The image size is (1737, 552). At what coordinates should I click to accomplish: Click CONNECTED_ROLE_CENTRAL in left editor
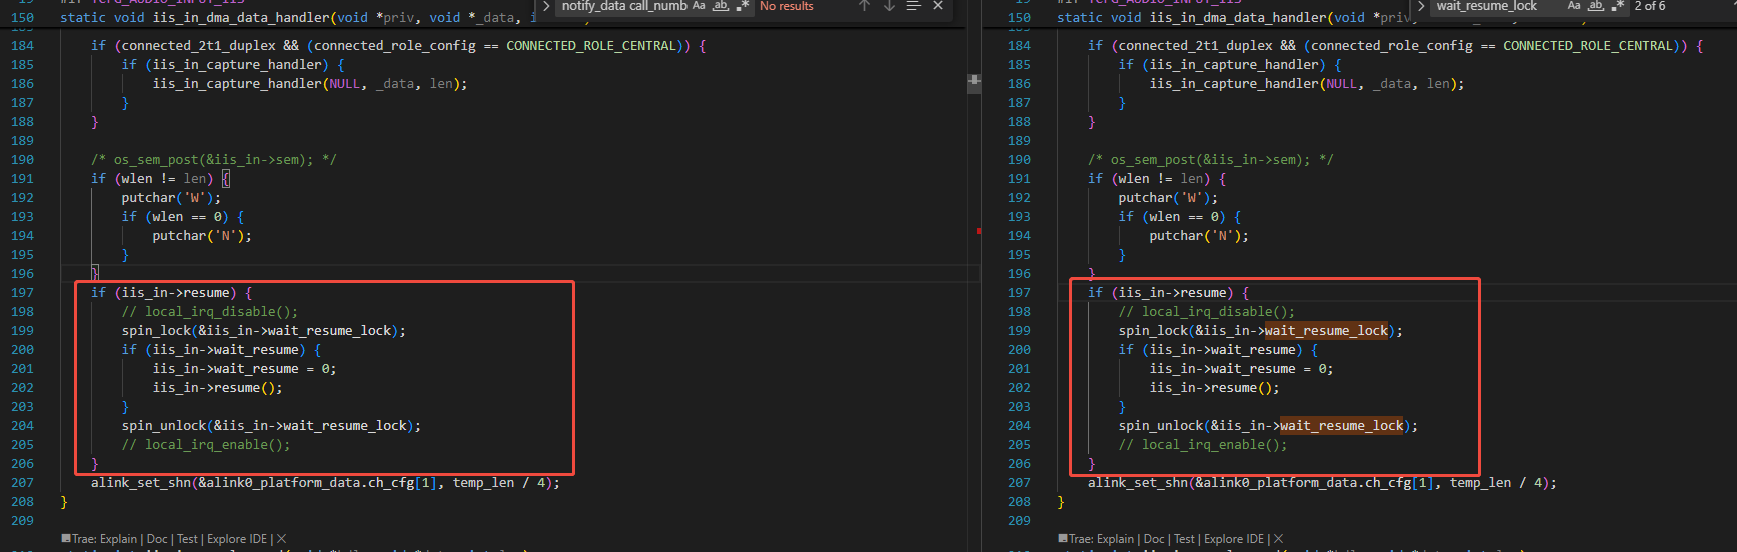[591, 46]
